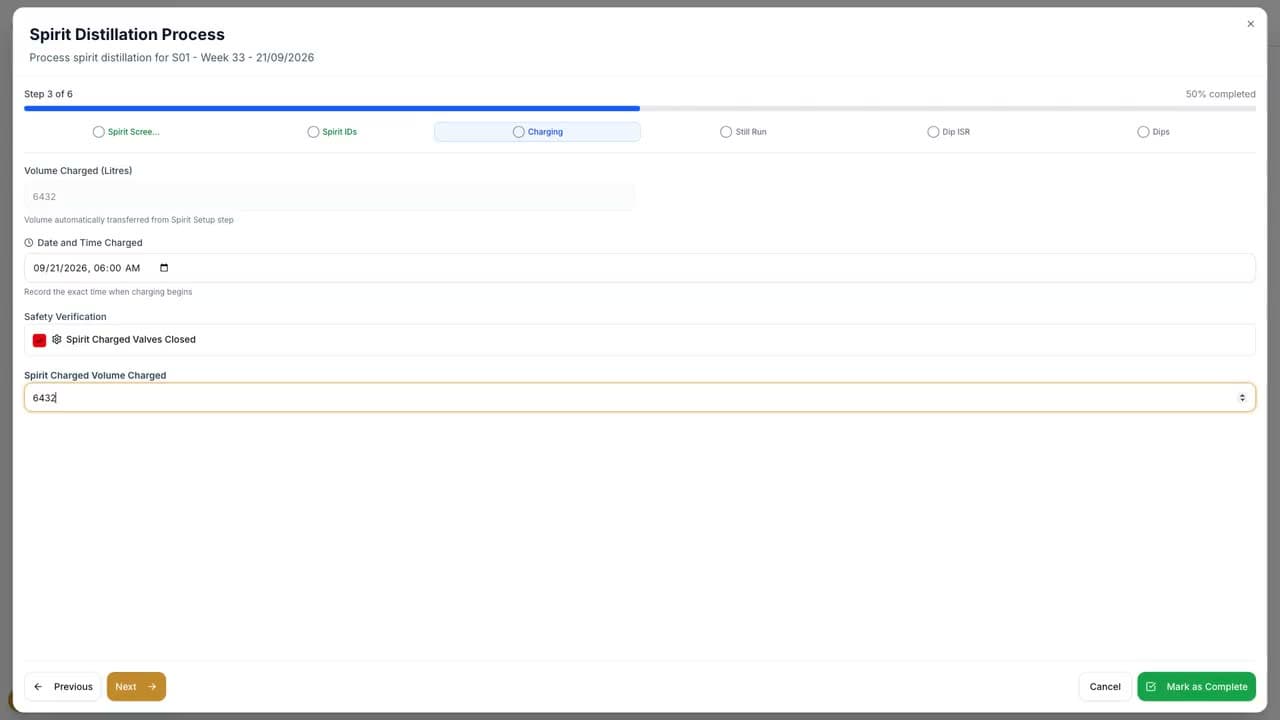Click the green Mark as Complete button
1280x720 pixels.
pos(1196,687)
